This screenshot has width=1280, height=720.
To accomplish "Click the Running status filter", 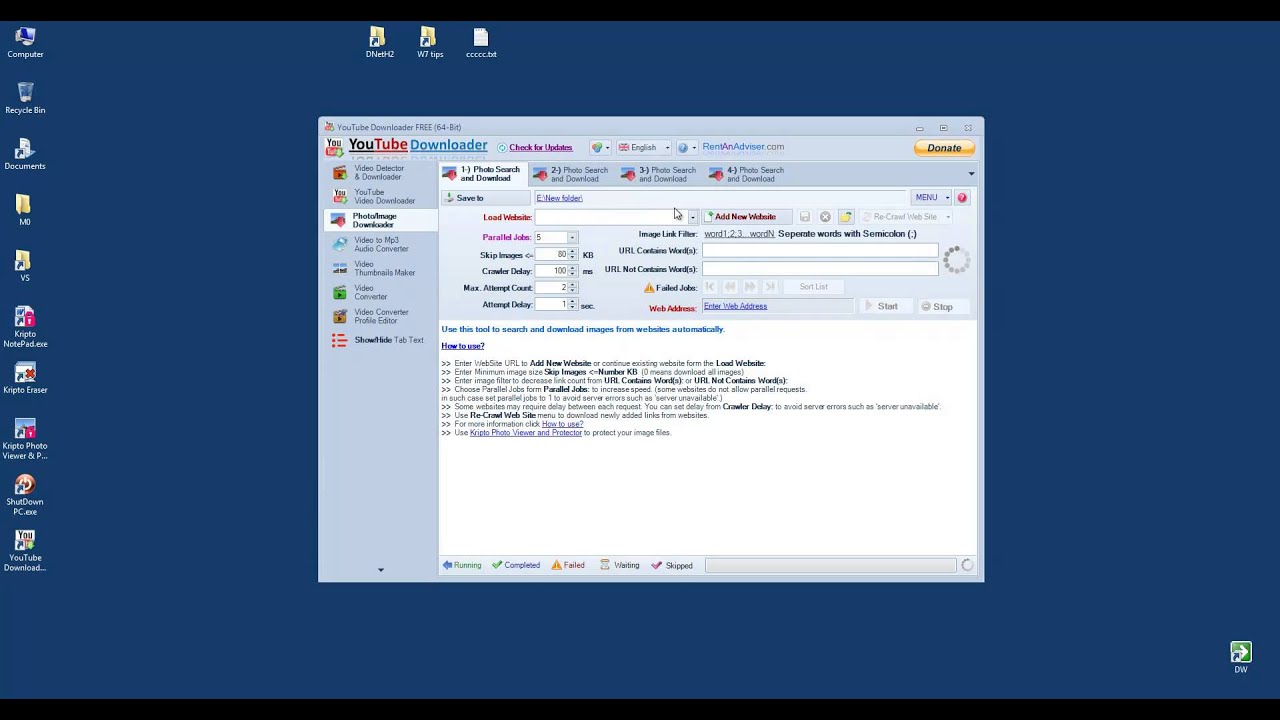I will point(462,565).
